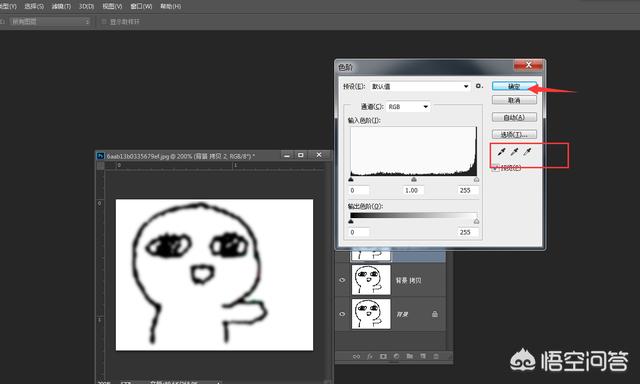The image size is (640, 384).
Task: Open the Preset (预设) dropdown
Action: (420, 87)
